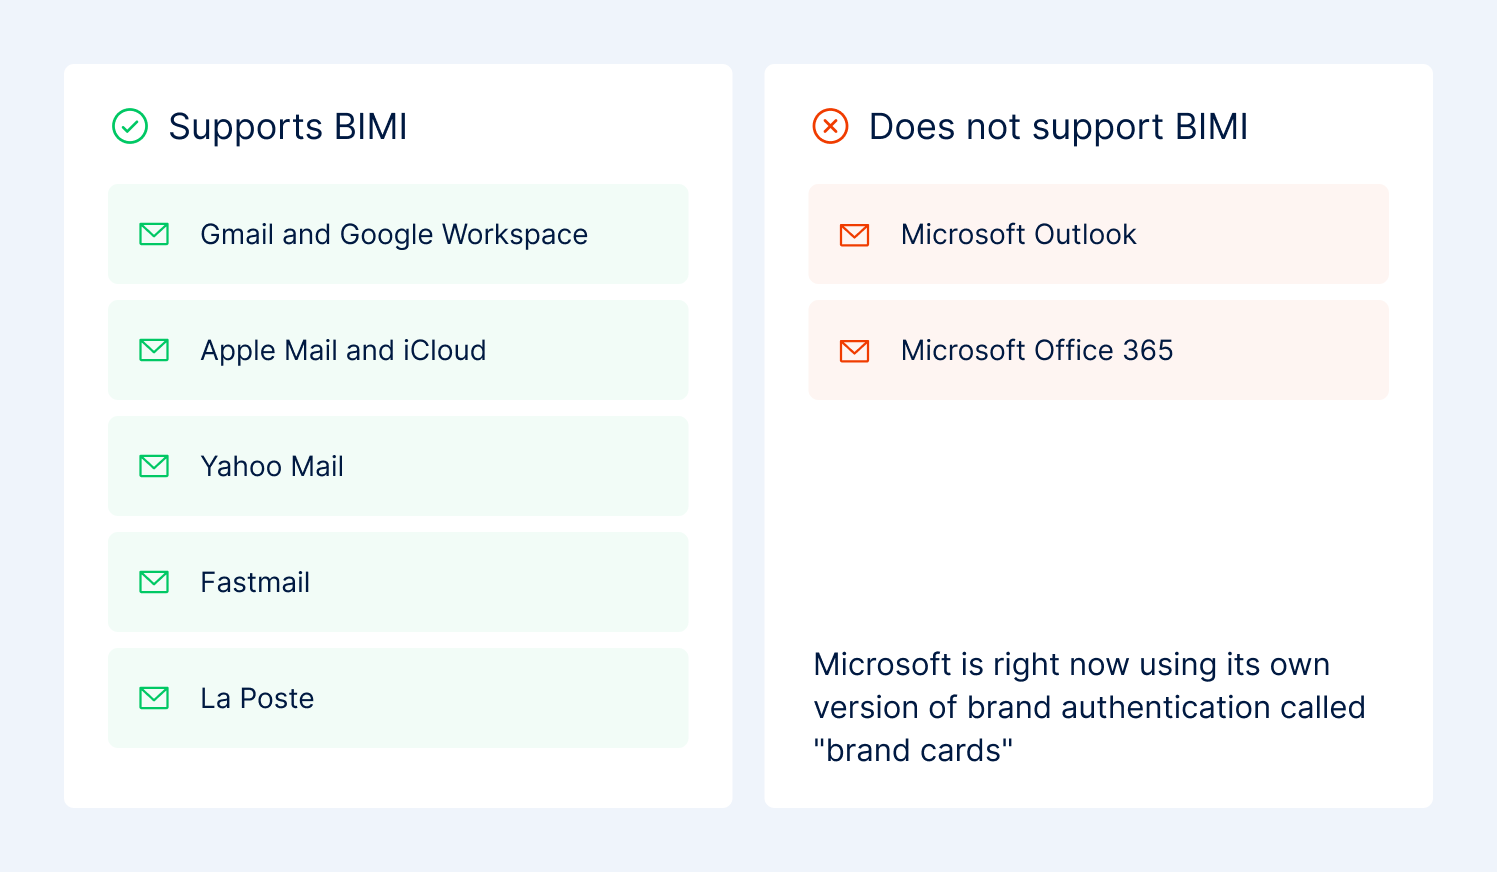Select the Gmail and Google Workspace row
Viewport: 1497px width, 872px height.
click(x=398, y=234)
